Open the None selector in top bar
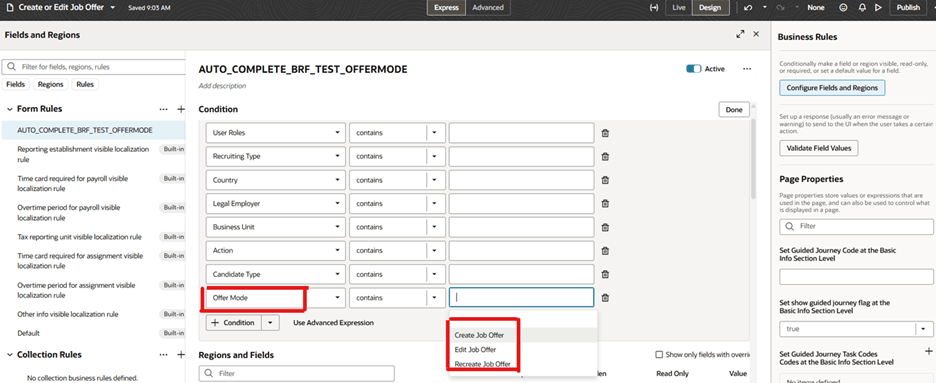 [x=815, y=8]
